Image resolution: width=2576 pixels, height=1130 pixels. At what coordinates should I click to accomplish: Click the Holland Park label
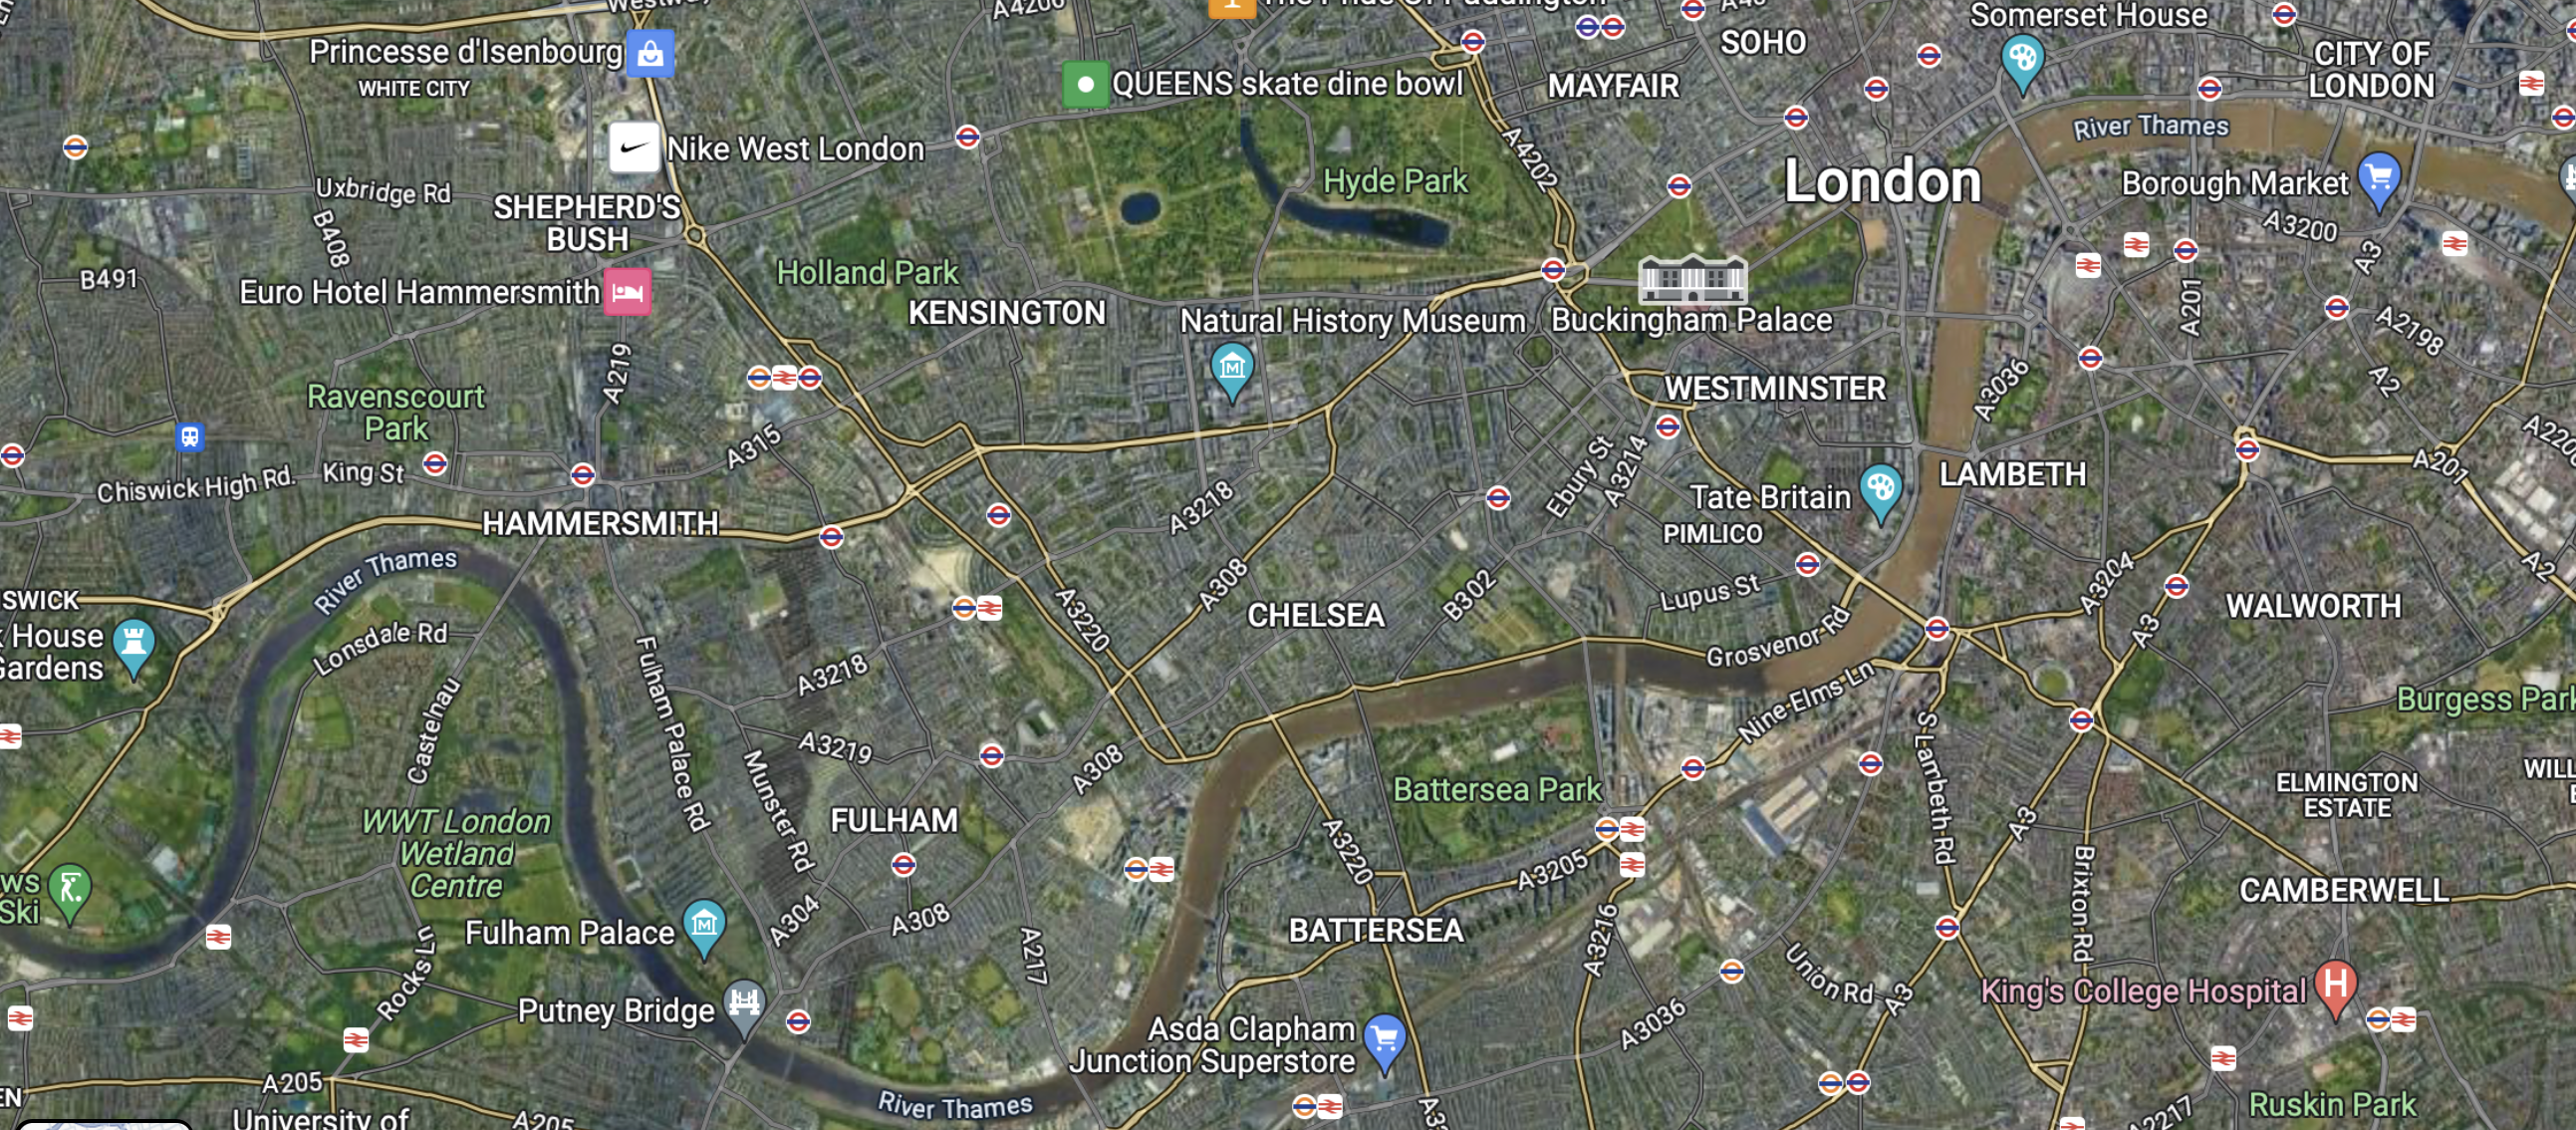pyautogui.click(x=867, y=272)
